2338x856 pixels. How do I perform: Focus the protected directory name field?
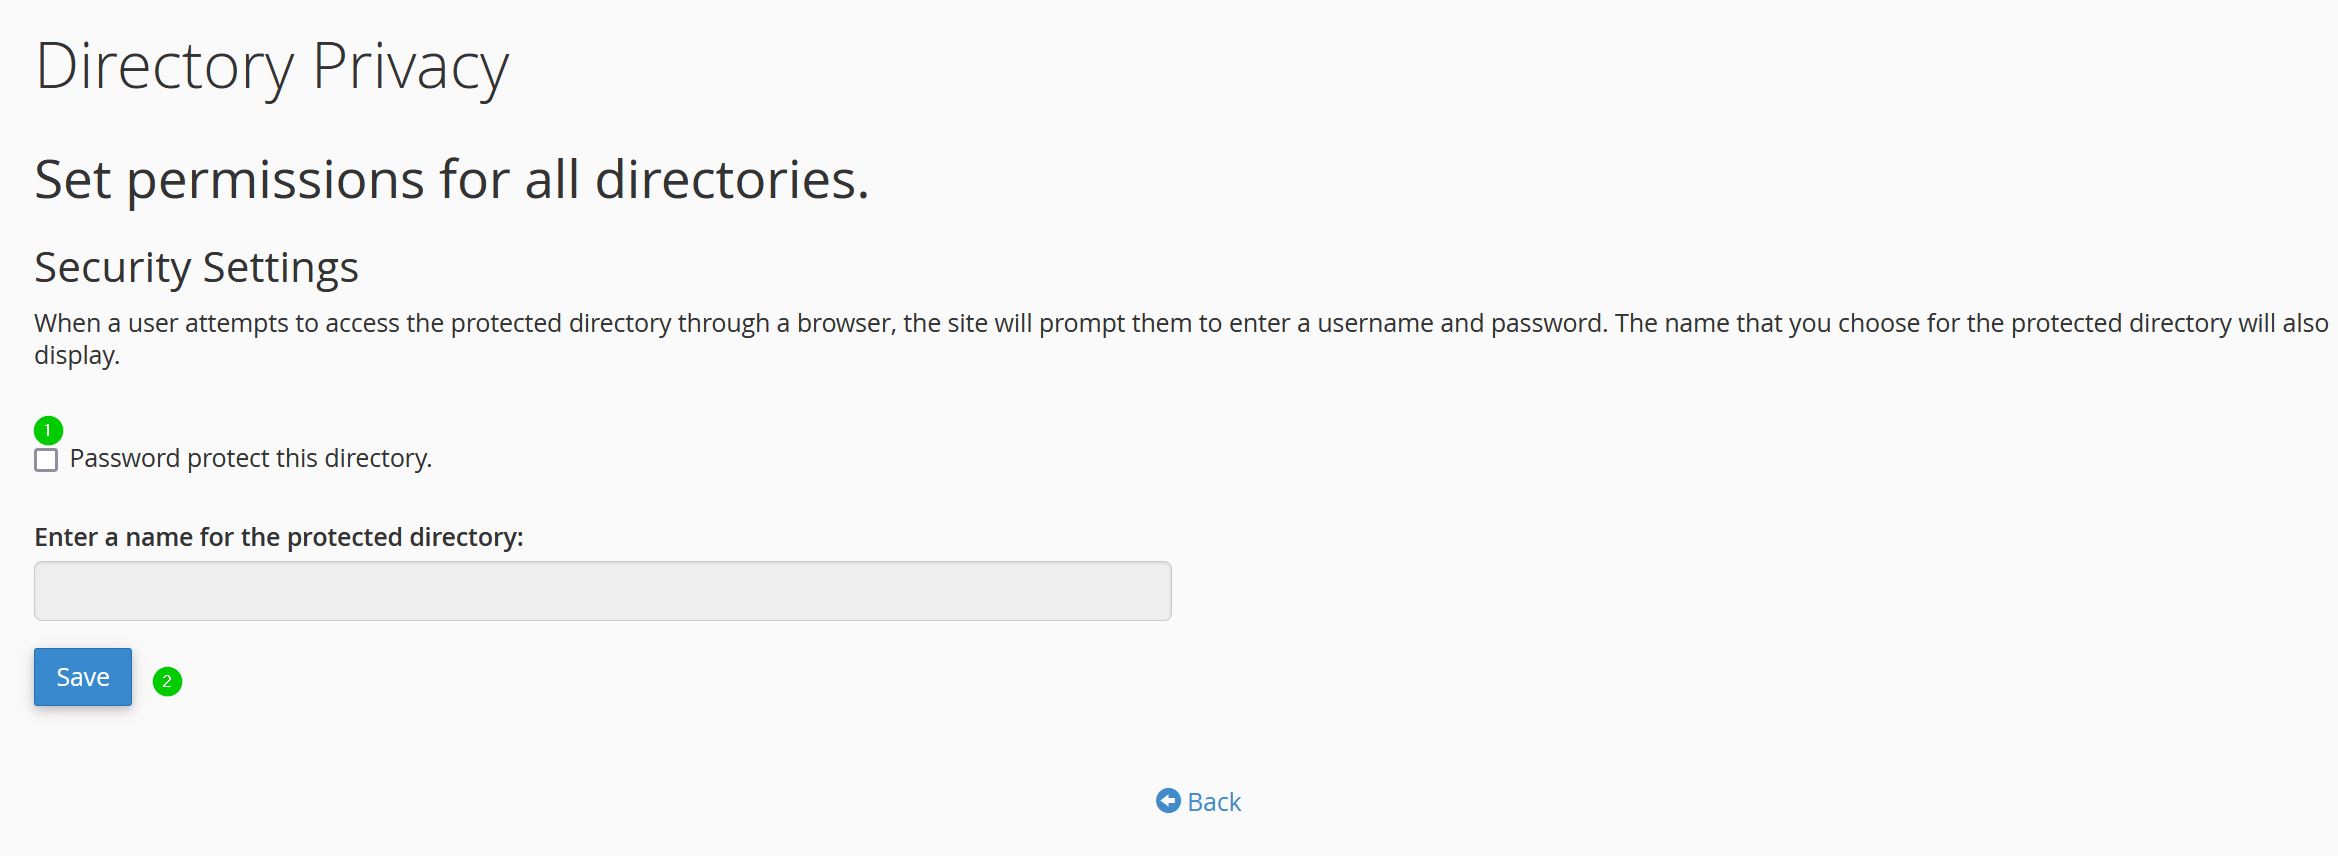(603, 591)
